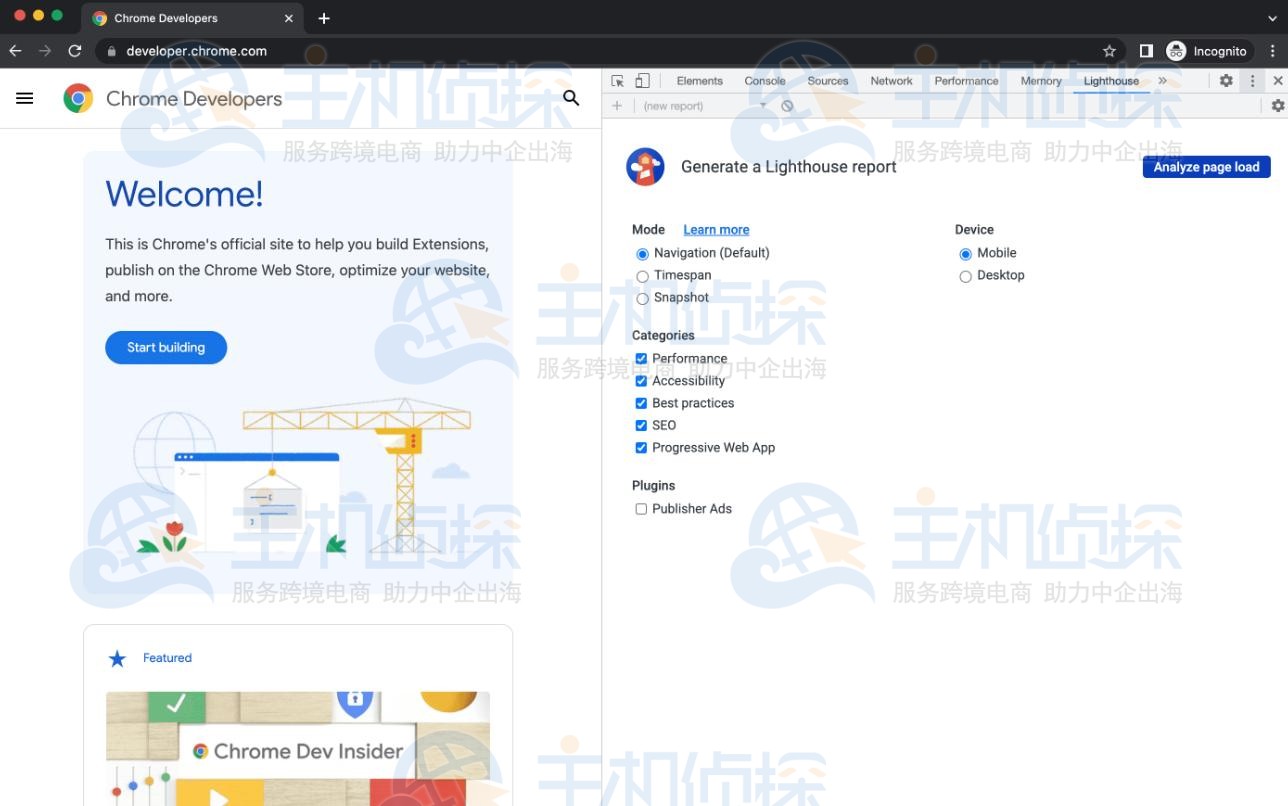The width and height of the screenshot is (1288, 806).
Task: Open Chrome's three-dot menu
Action: click(x=1273, y=51)
